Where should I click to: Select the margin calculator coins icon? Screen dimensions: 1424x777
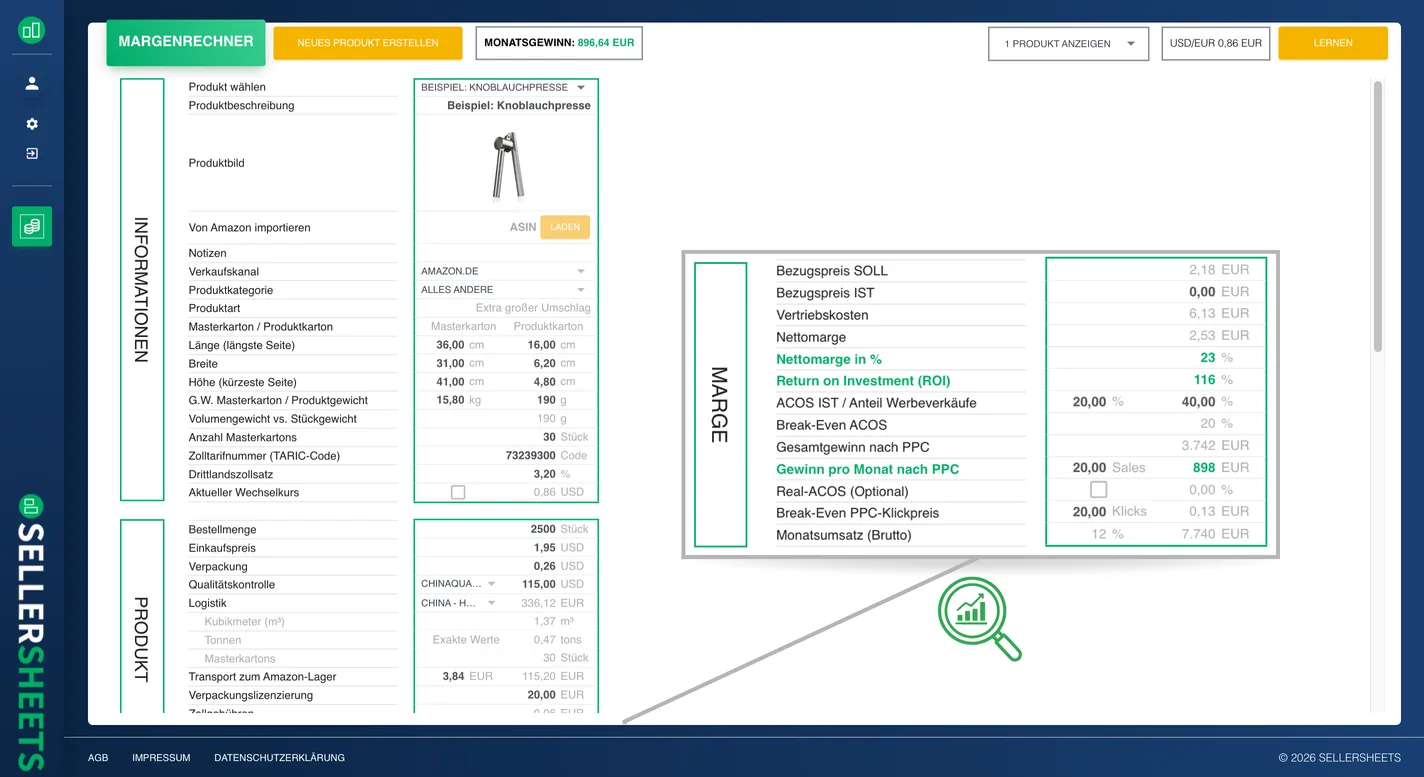(32, 227)
